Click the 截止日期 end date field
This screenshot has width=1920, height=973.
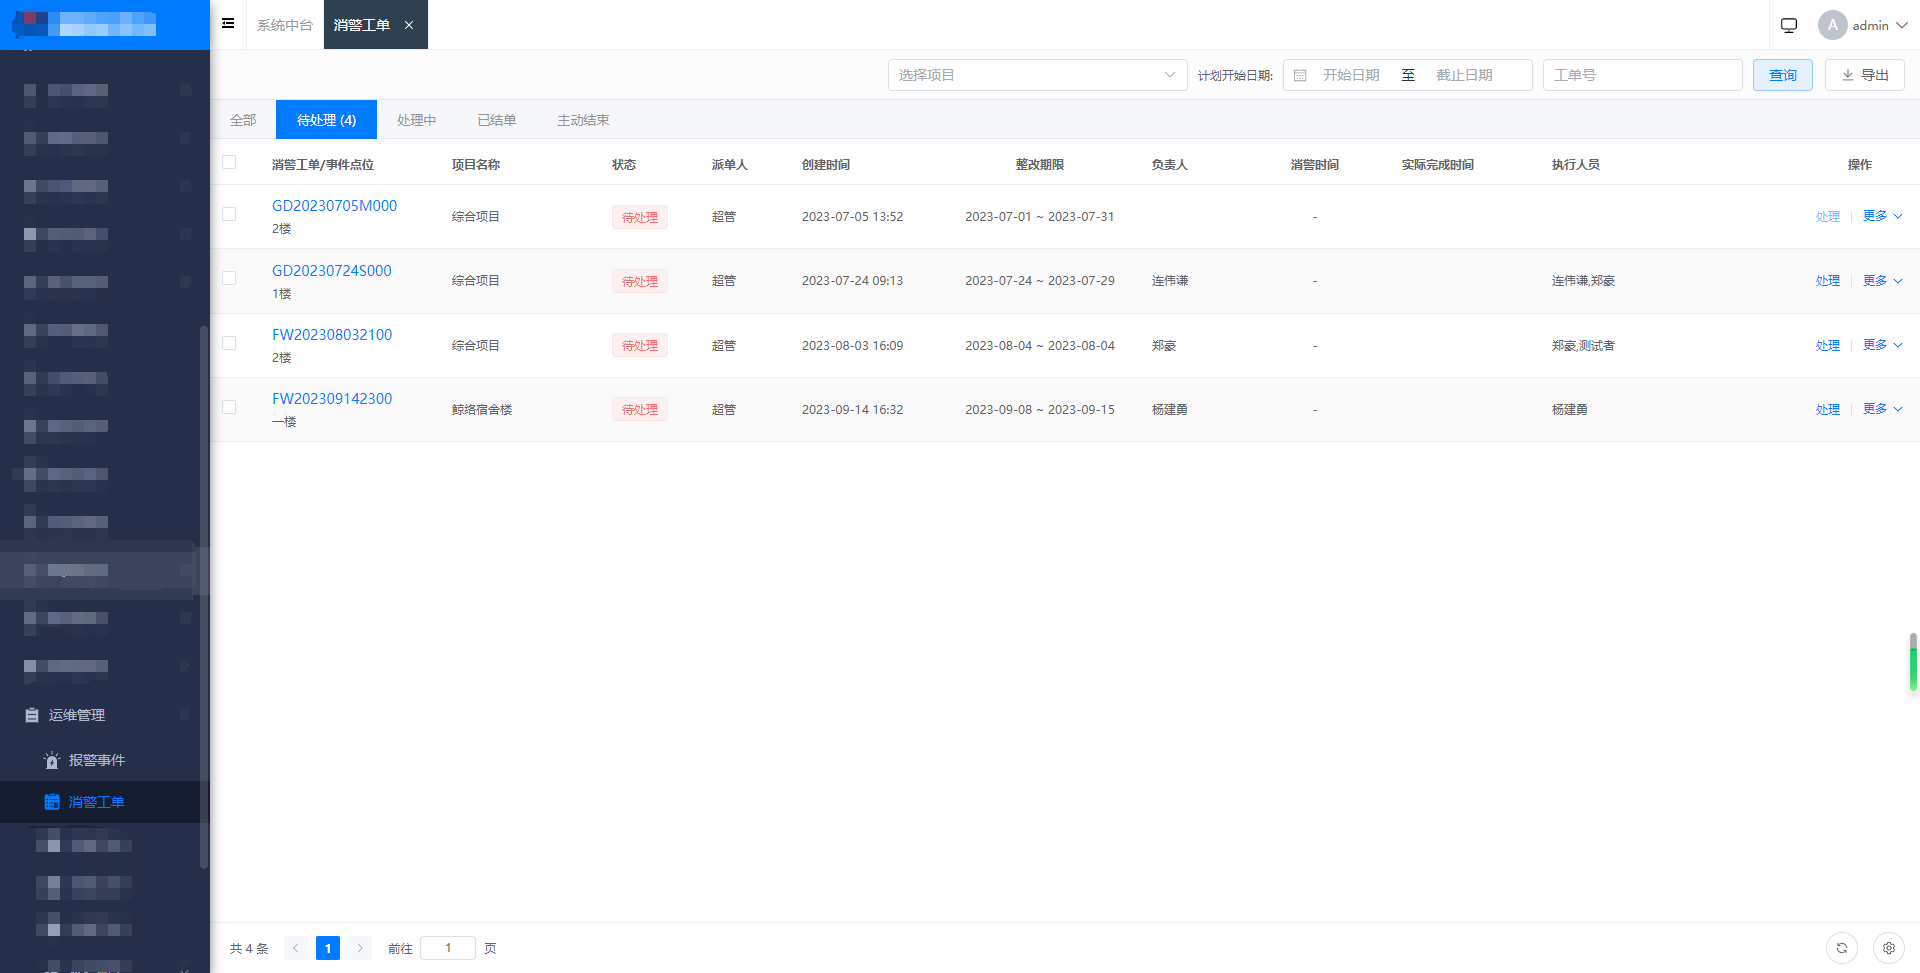pos(1464,75)
